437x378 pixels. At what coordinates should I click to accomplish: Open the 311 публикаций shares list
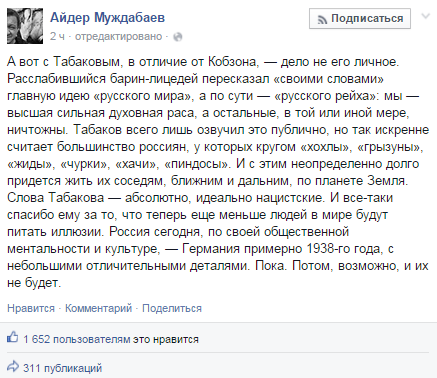pyautogui.click(x=62, y=368)
